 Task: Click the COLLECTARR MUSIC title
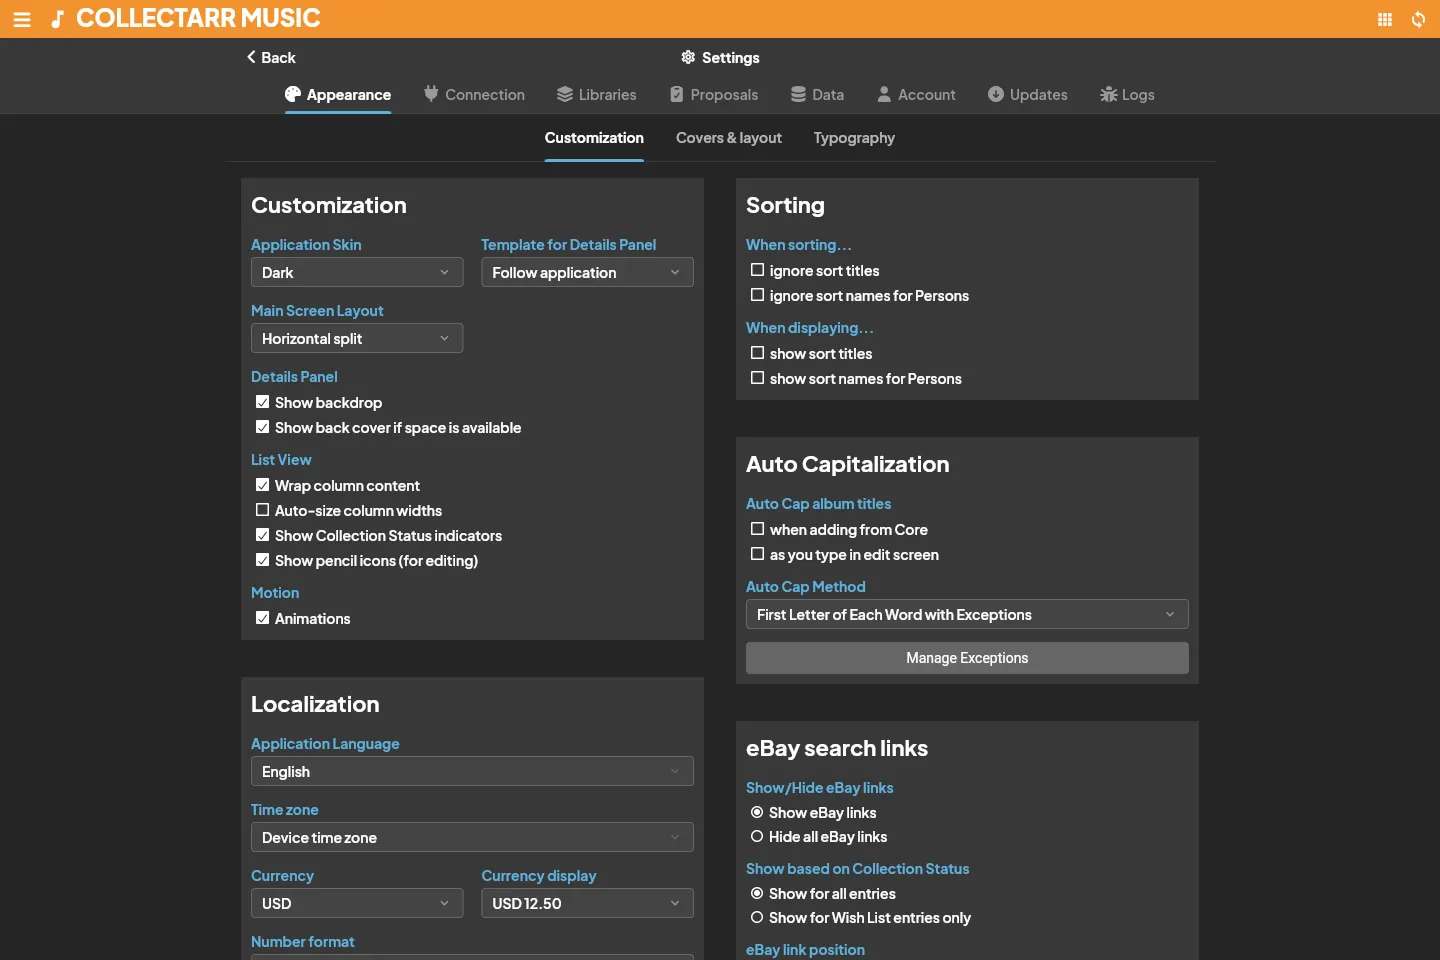click(x=198, y=18)
